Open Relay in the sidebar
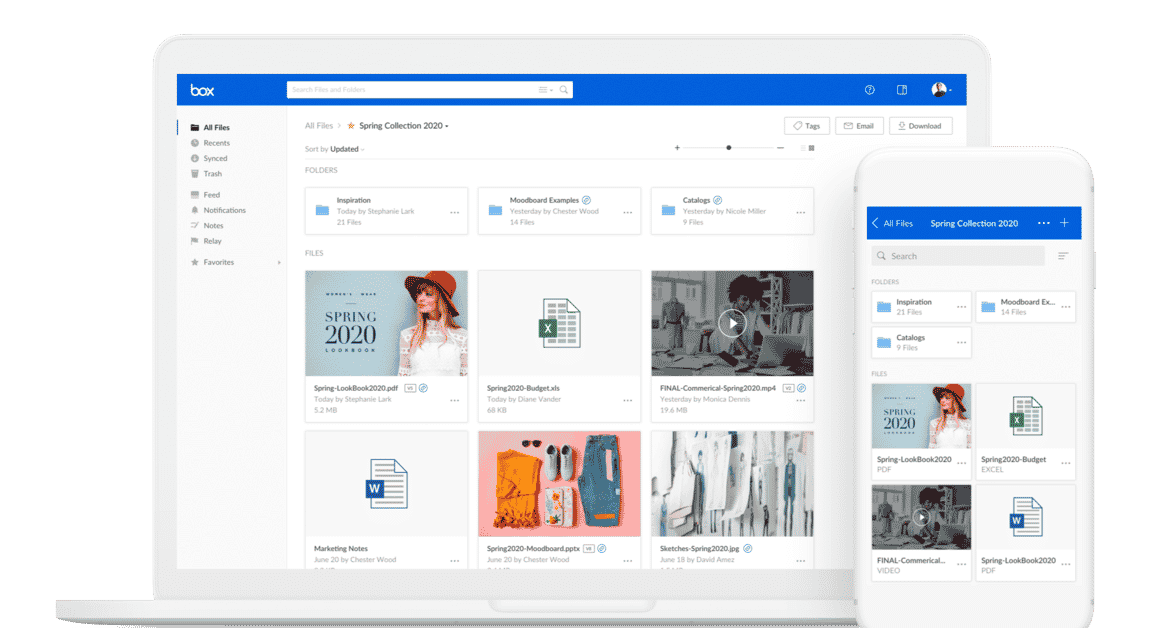 pyautogui.click(x=206, y=241)
